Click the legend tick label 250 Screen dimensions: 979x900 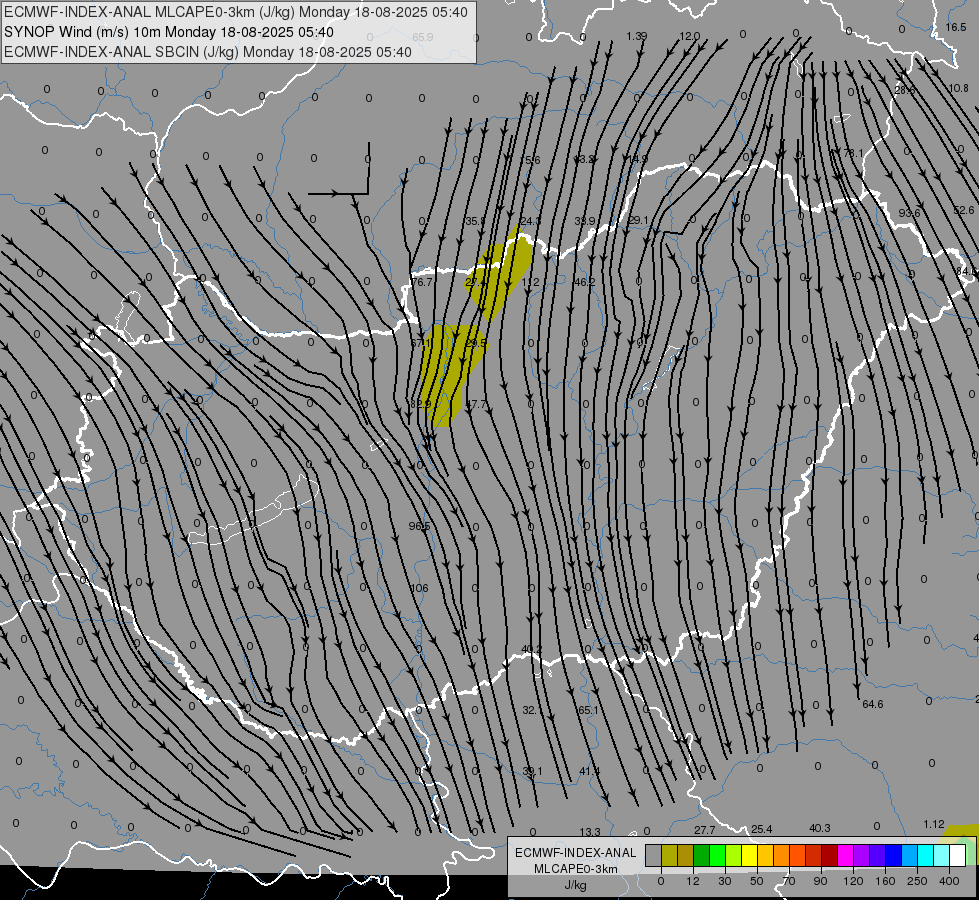tap(917, 881)
